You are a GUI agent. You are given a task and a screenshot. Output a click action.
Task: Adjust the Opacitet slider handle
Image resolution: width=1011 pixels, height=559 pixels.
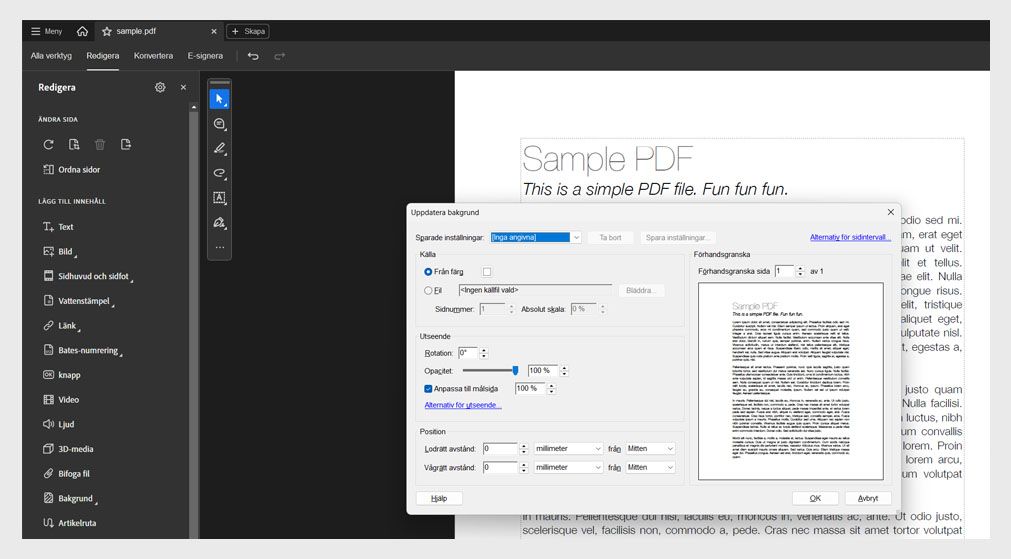pos(515,371)
